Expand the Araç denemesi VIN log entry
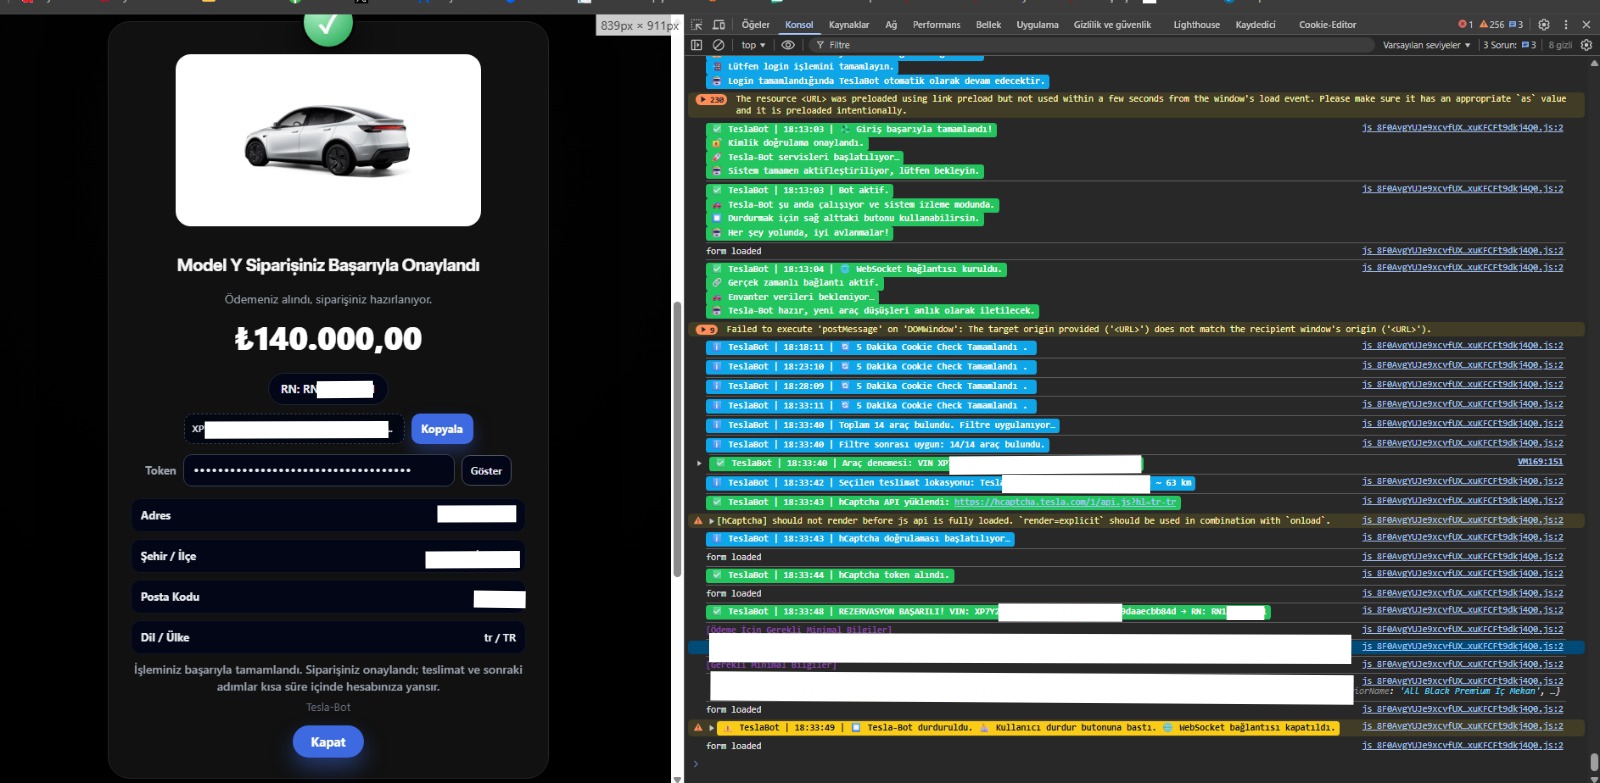Image resolution: width=1600 pixels, height=783 pixels. pyautogui.click(x=699, y=463)
